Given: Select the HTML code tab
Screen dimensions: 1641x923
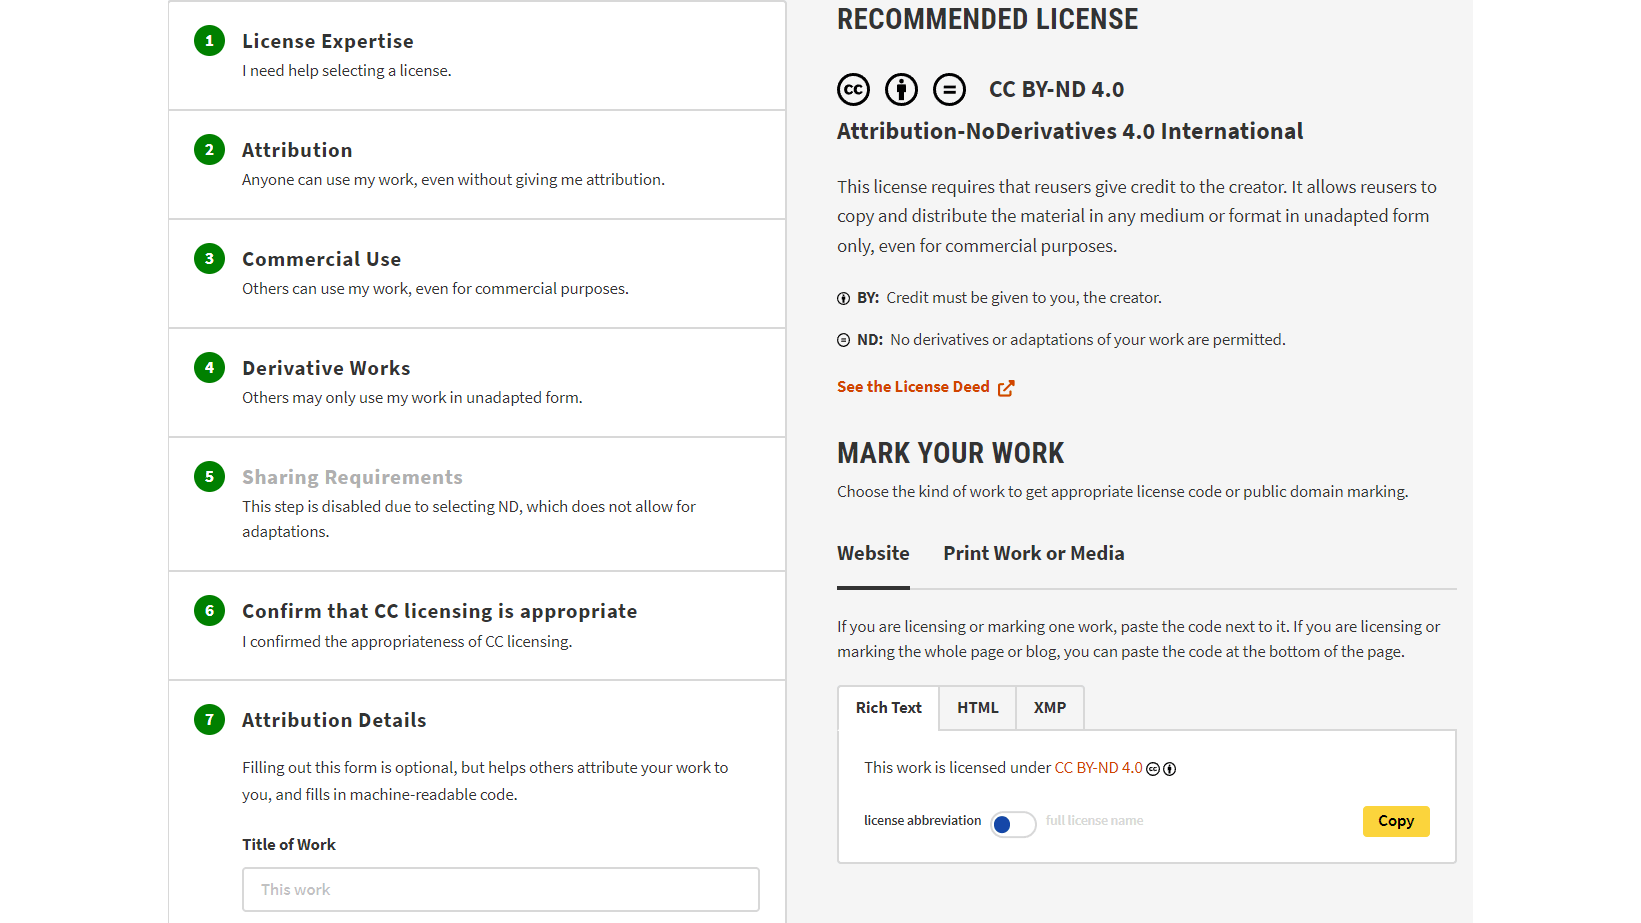Looking at the screenshot, I should click(x=977, y=708).
